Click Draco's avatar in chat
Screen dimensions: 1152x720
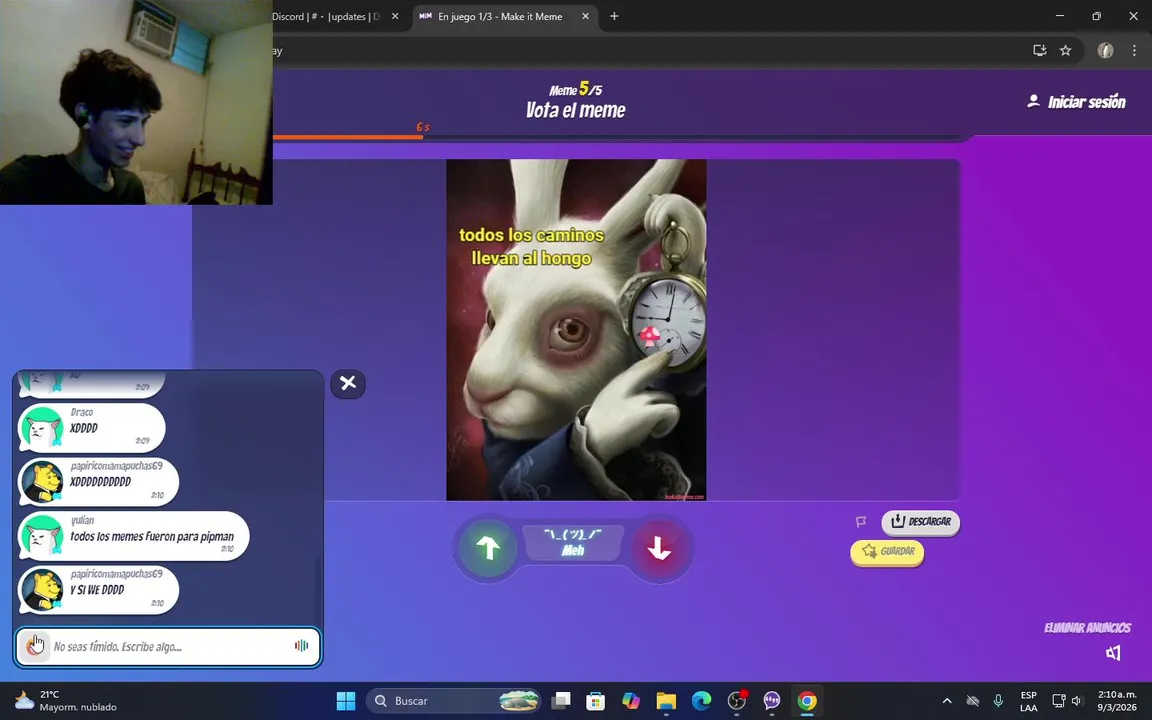tap(42, 428)
